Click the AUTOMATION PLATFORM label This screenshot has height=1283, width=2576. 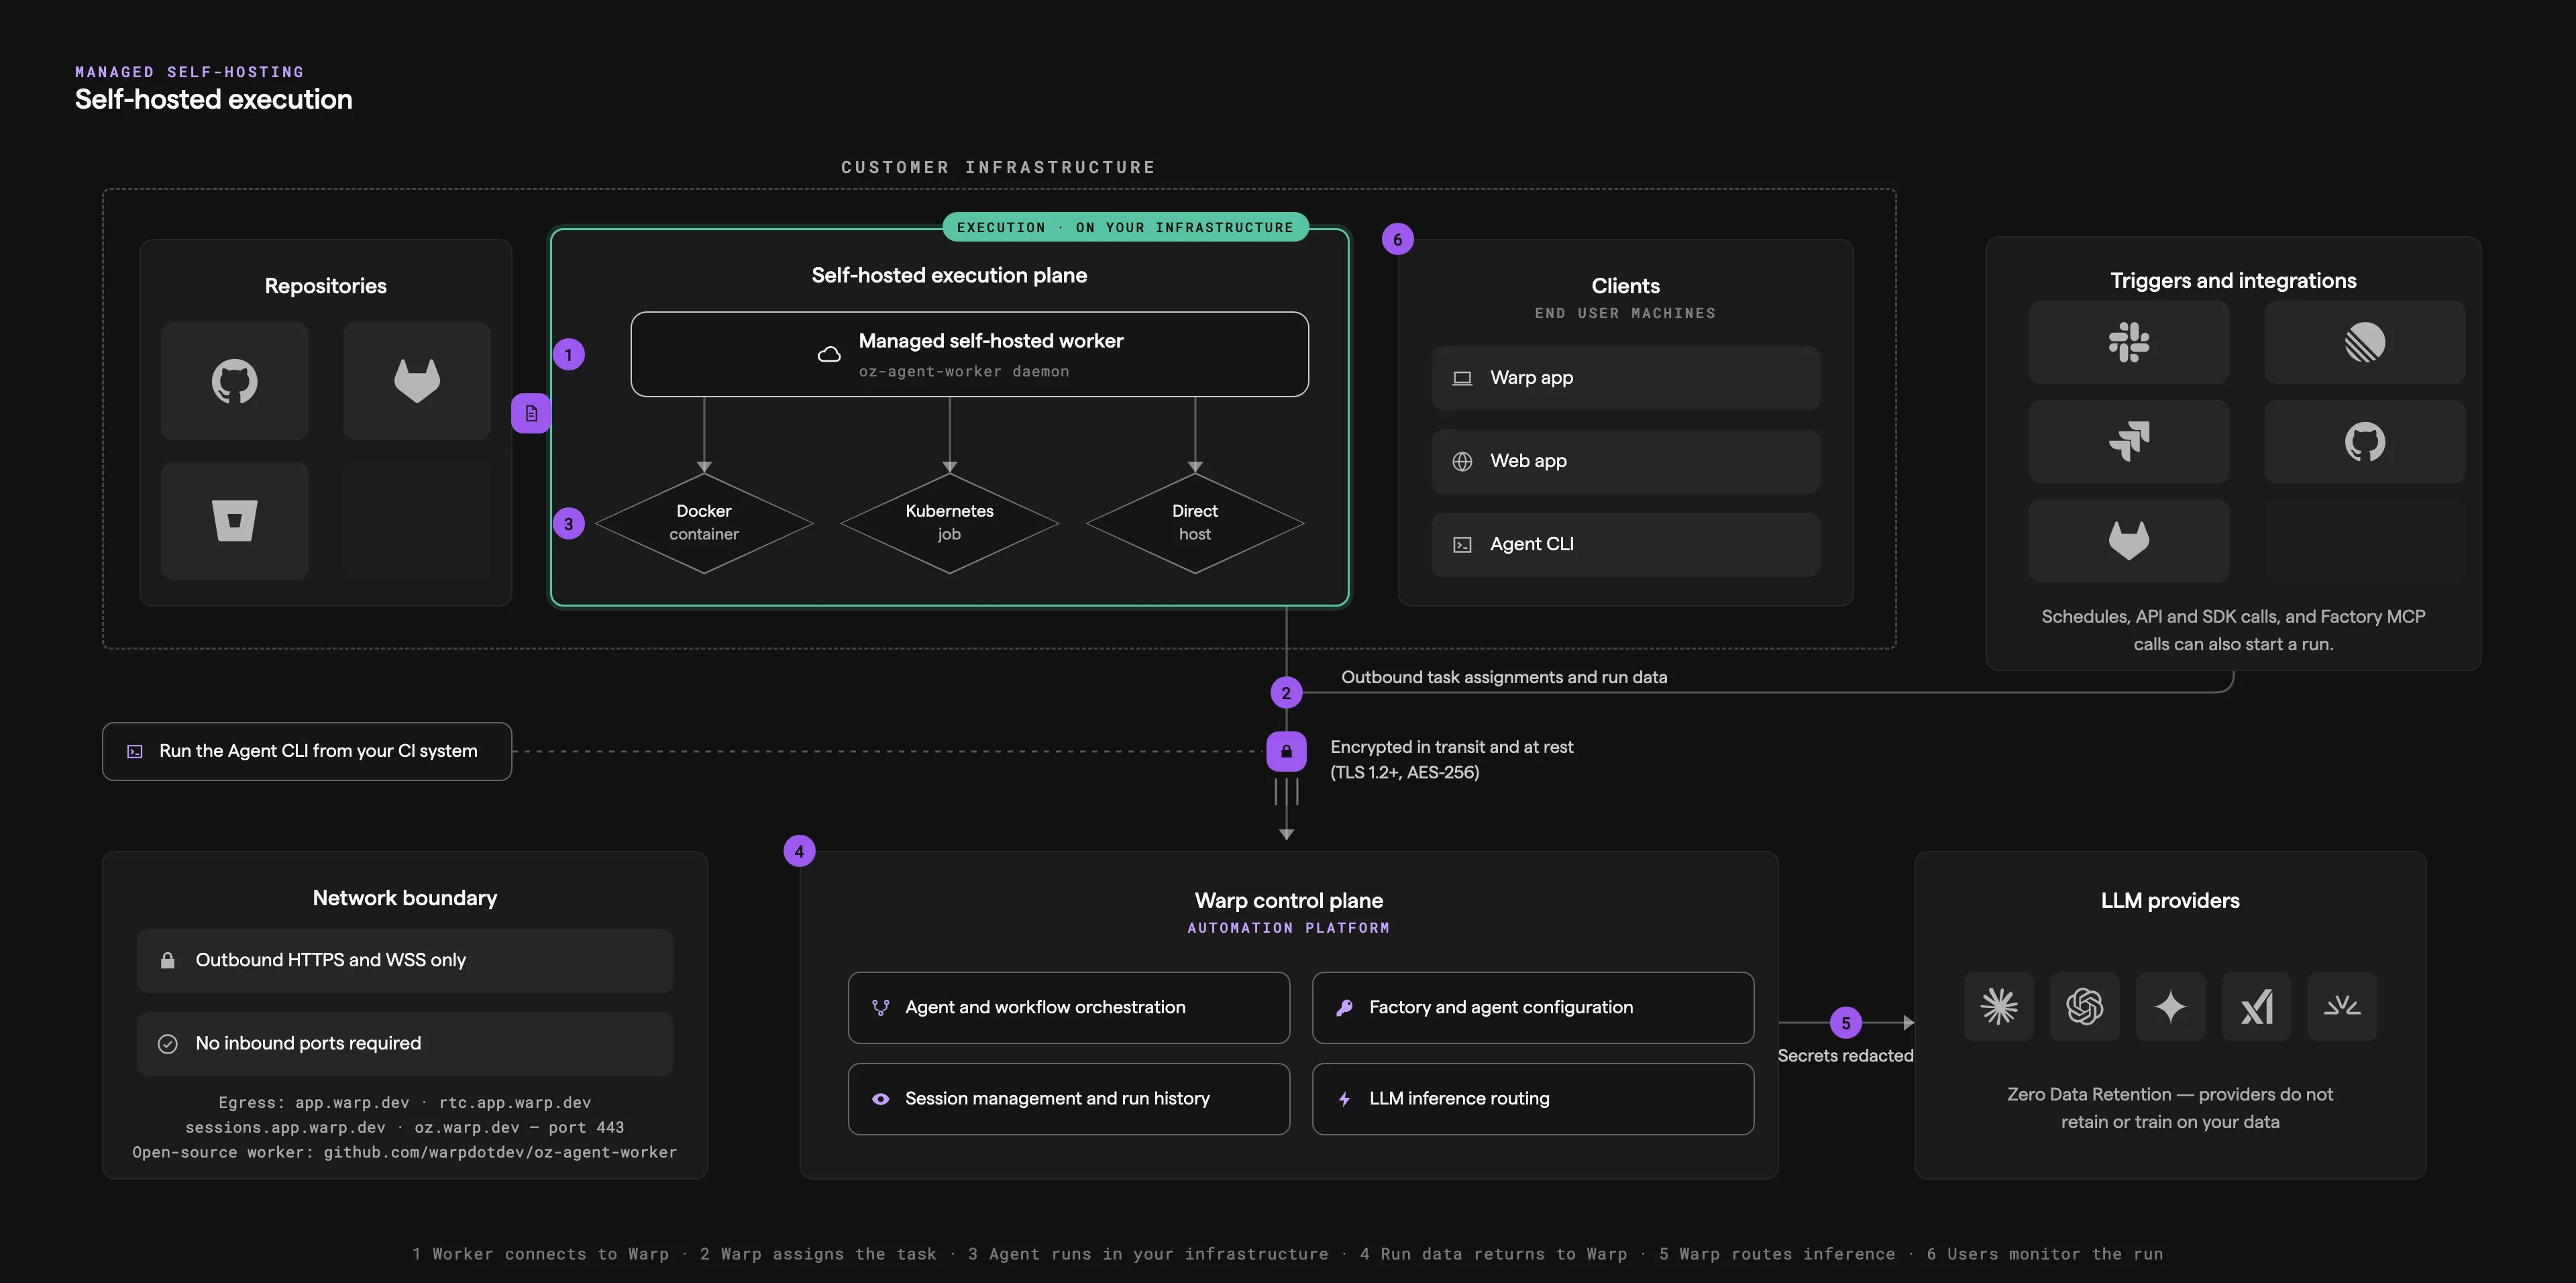point(1288,928)
